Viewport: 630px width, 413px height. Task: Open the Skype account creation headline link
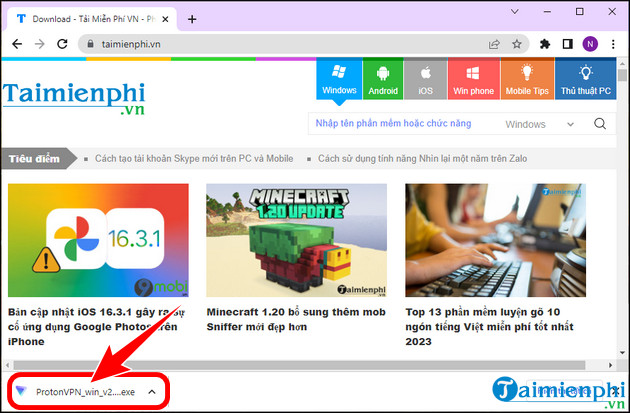194,159
